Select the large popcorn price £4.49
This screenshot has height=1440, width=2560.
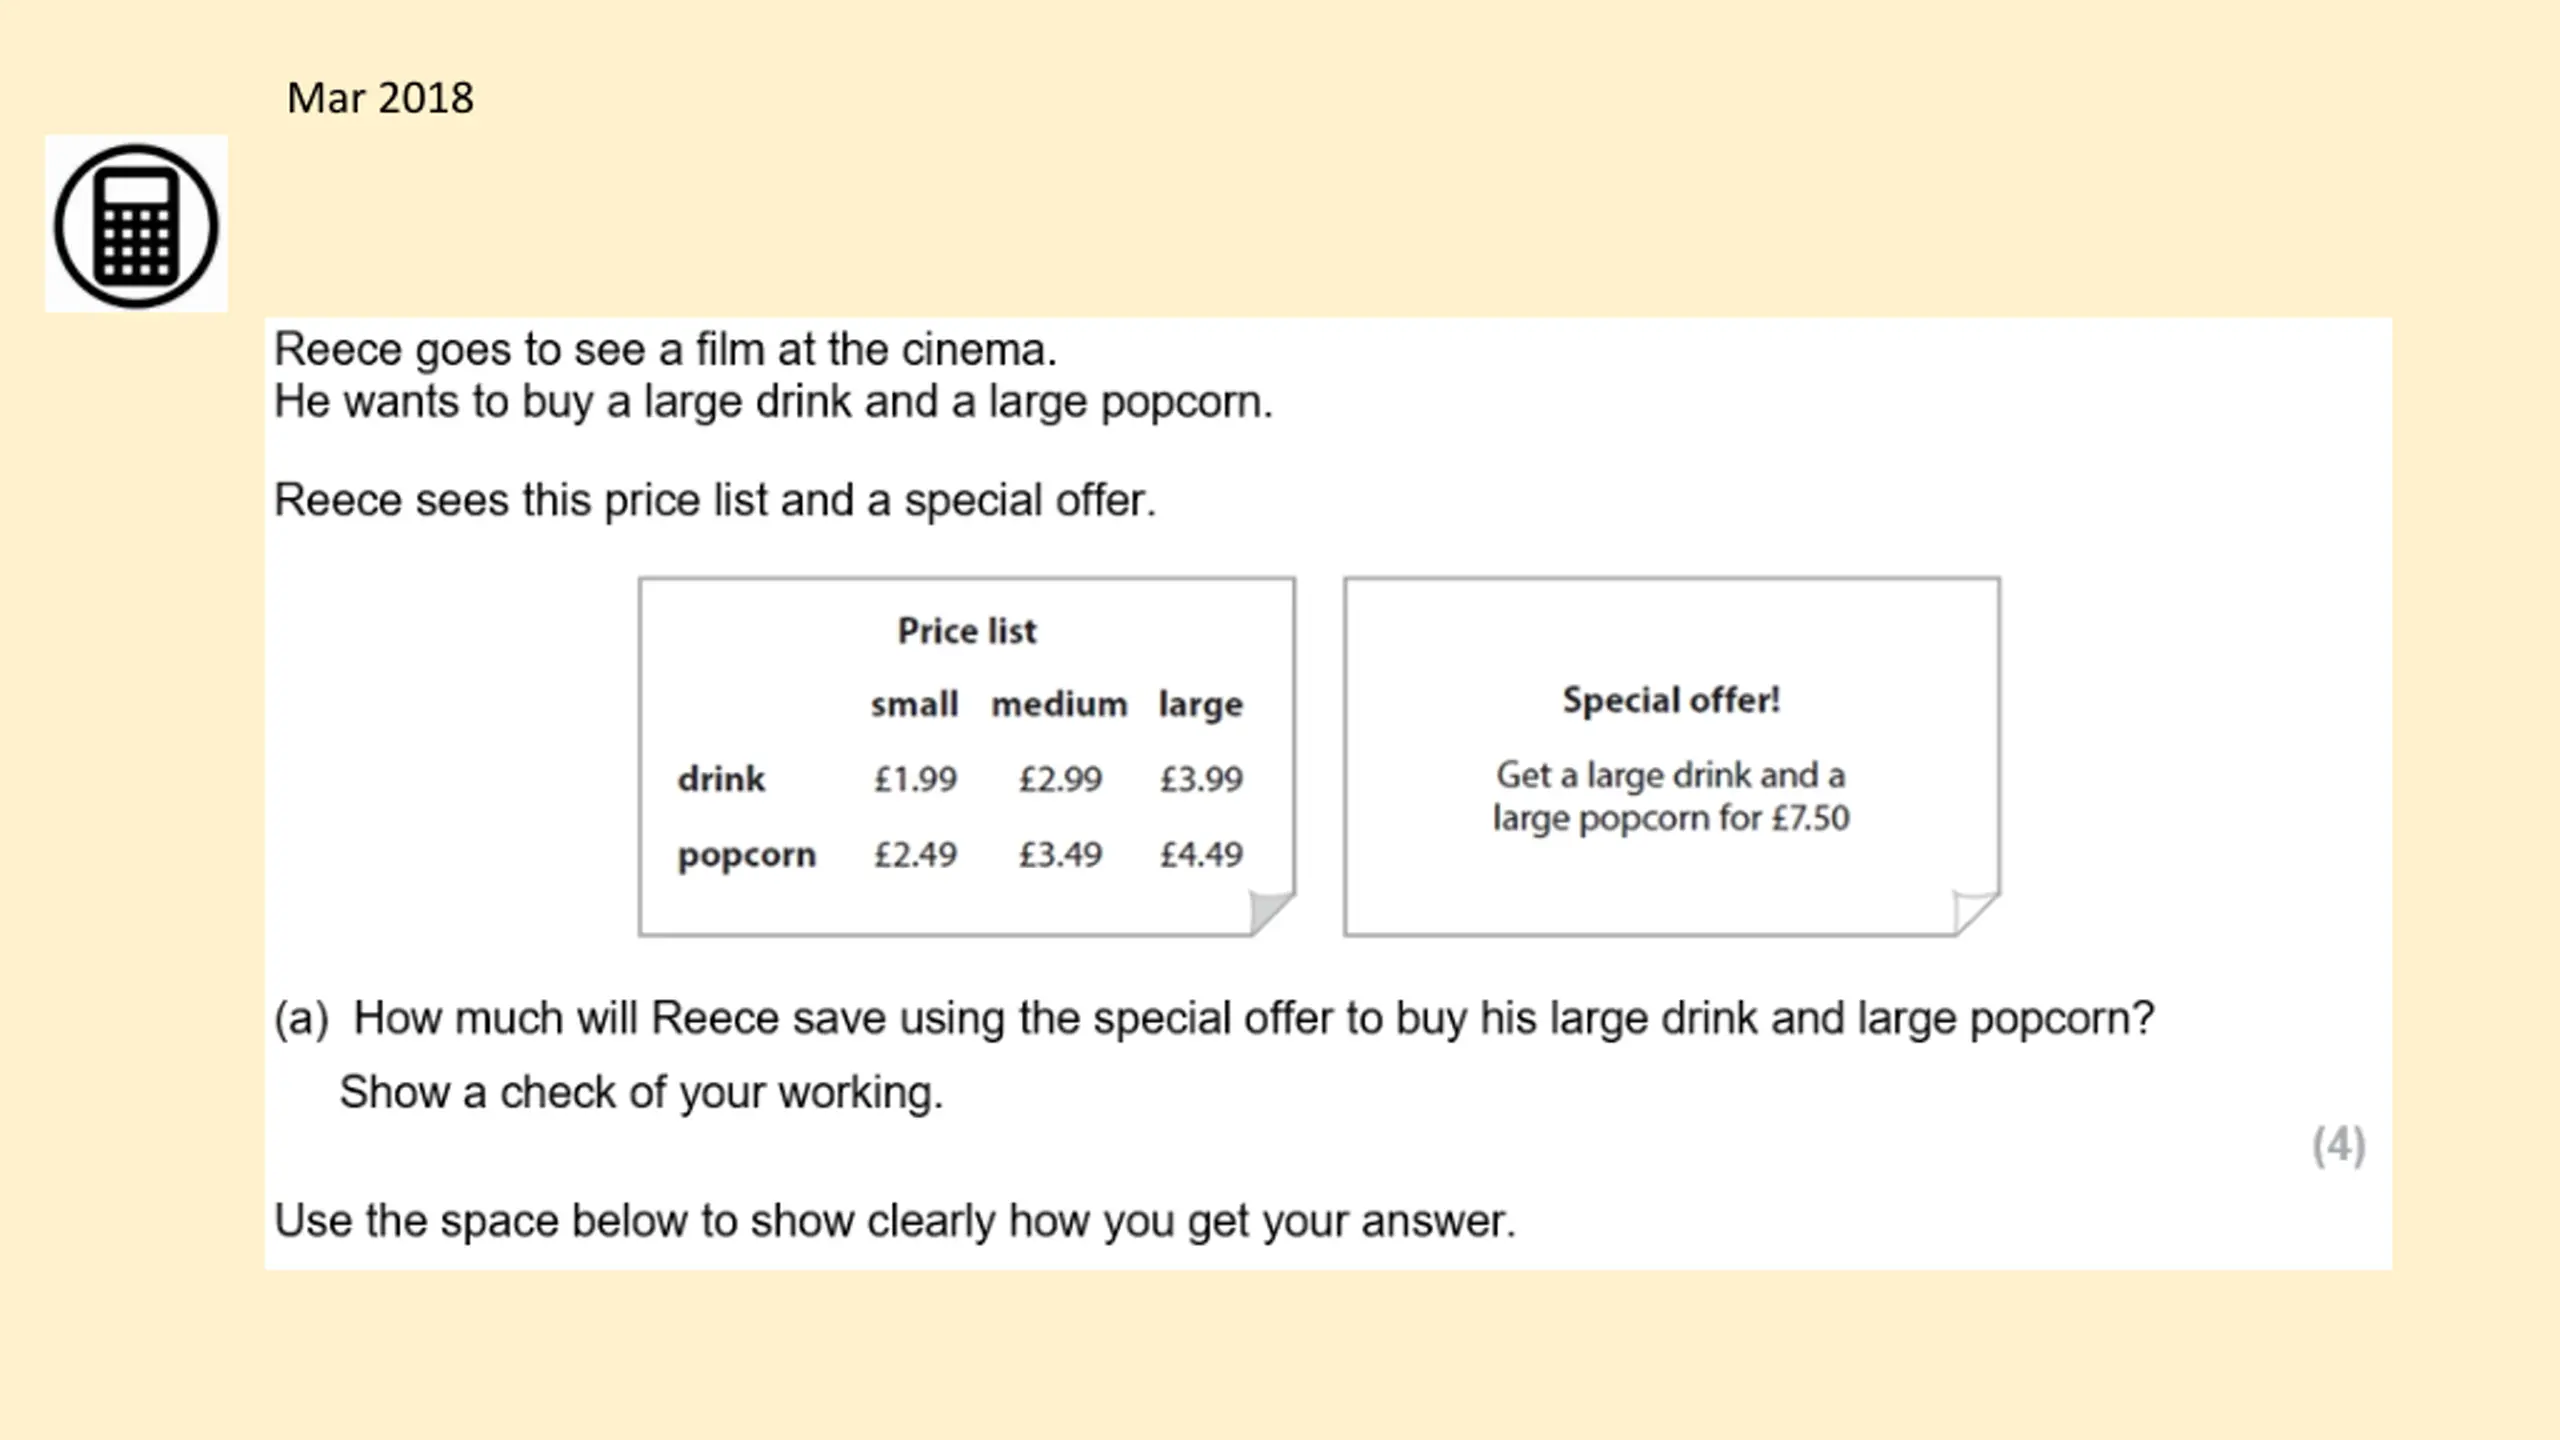point(1201,854)
